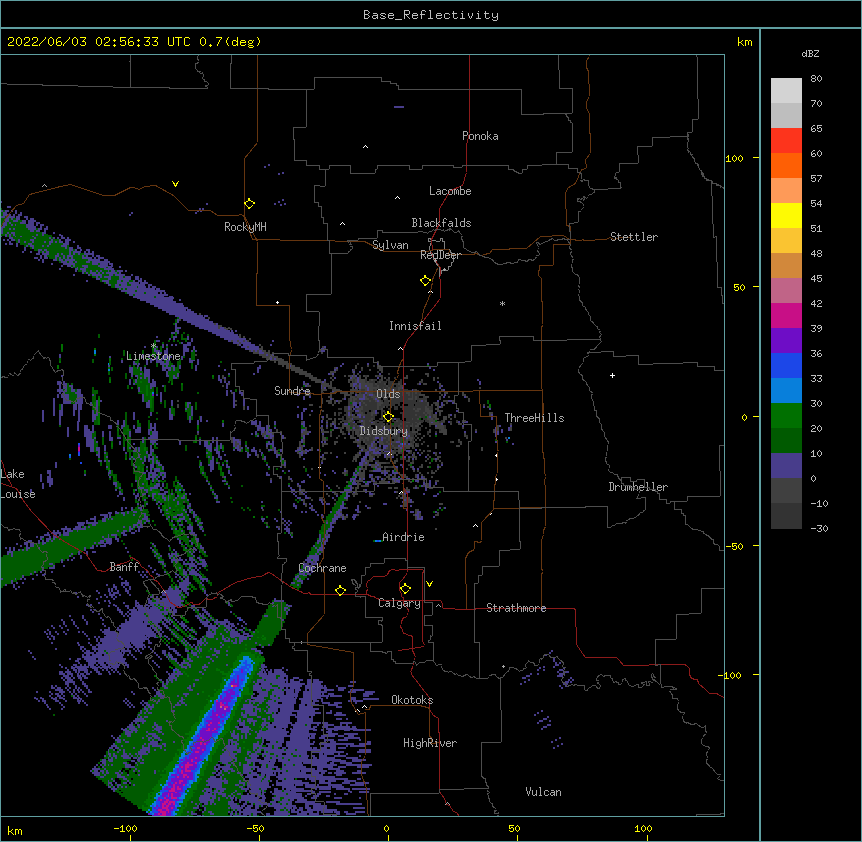This screenshot has width=862, height=842.
Task: Click the dBZ legend heading
Action: (x=810, y=53)
